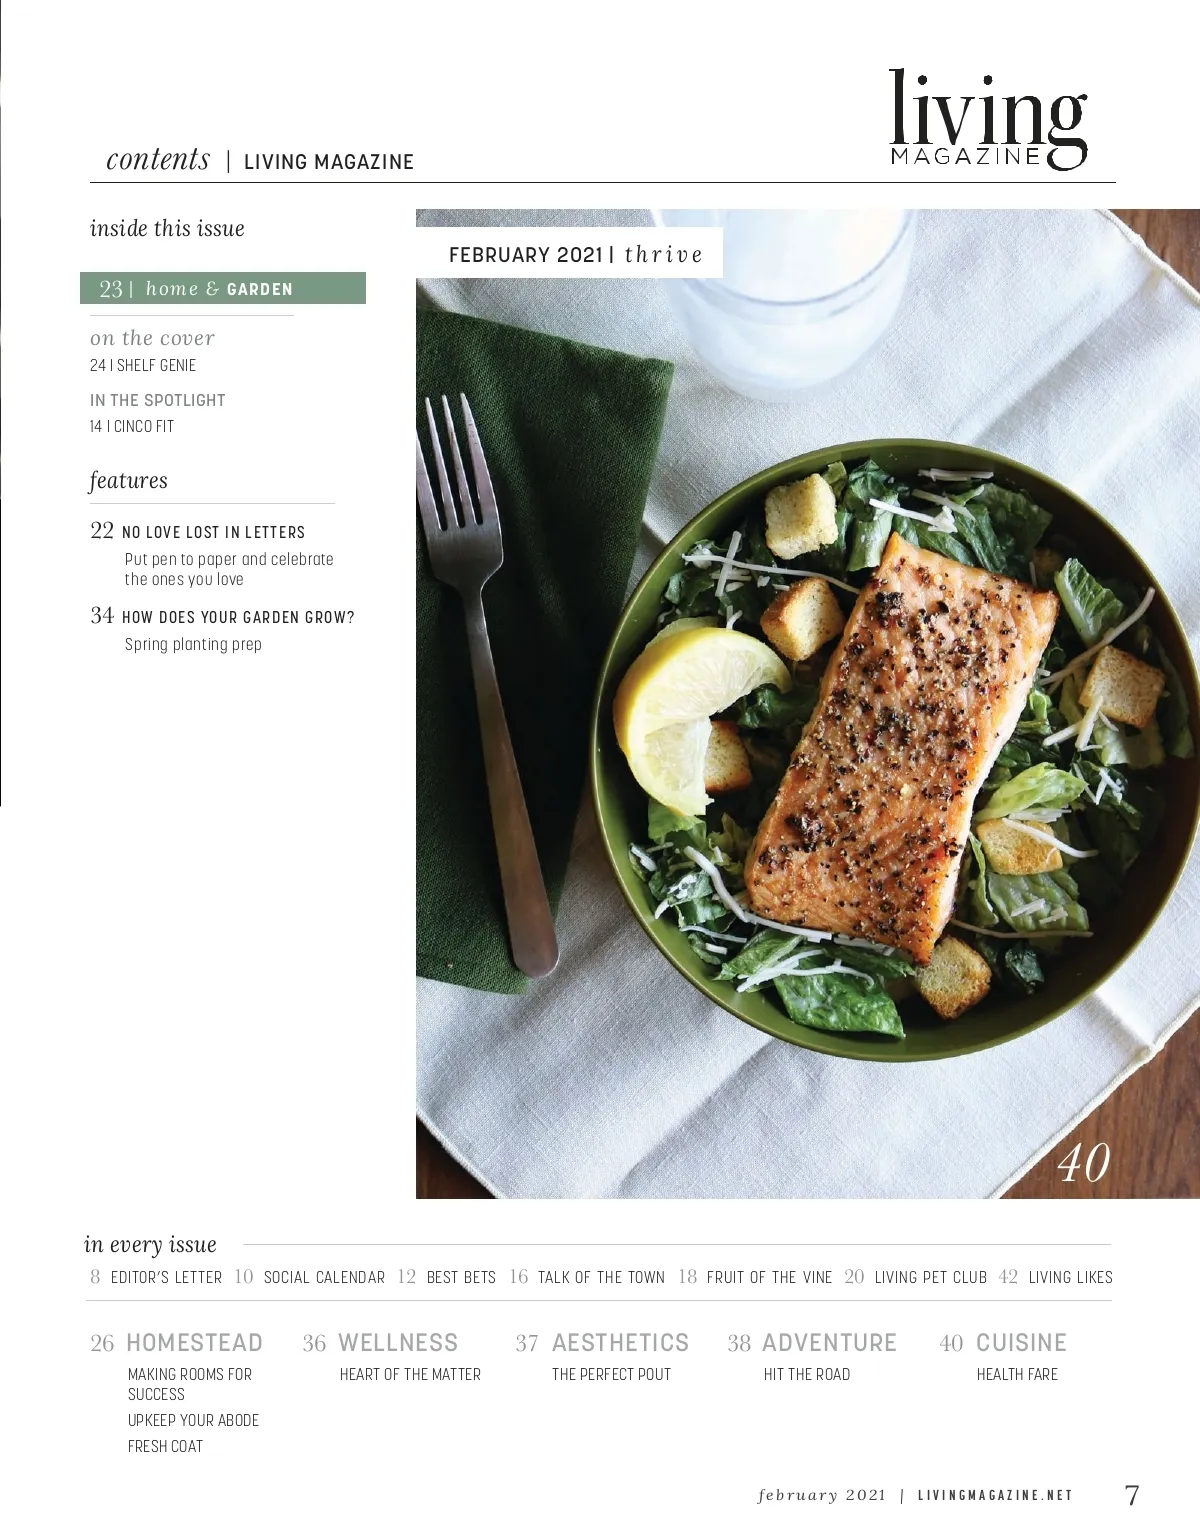Open the No Love Lost in Letters feature

pyautogui.click(x=213, y=532)
